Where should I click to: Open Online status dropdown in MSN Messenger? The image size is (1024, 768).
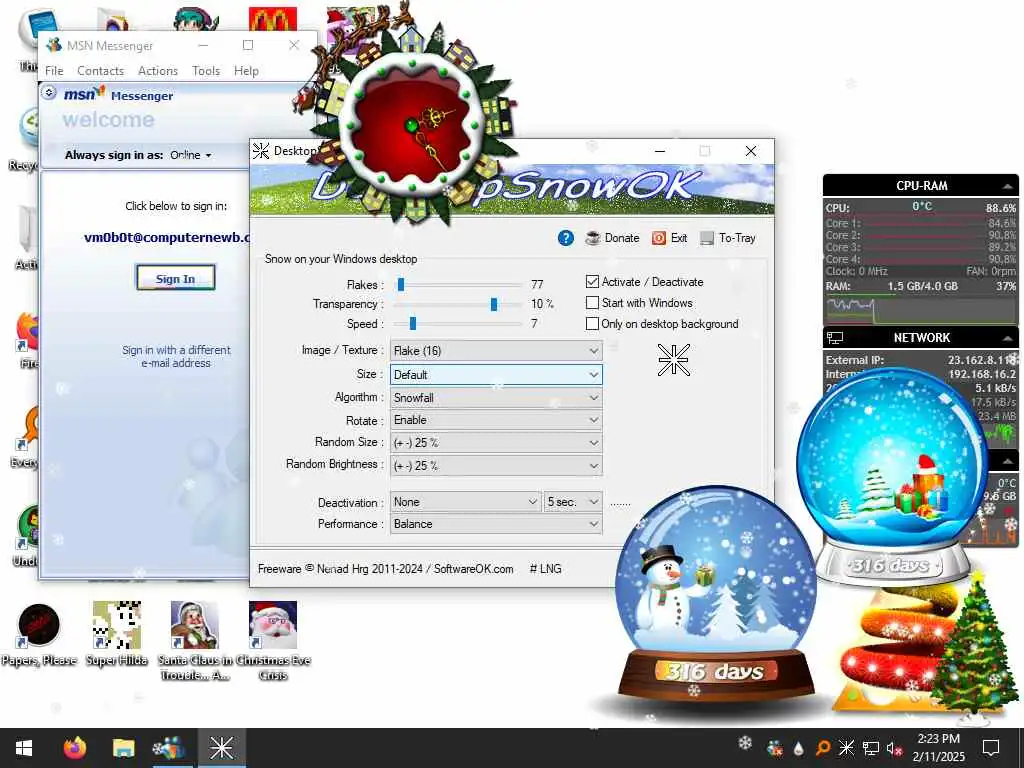point(191,155)
